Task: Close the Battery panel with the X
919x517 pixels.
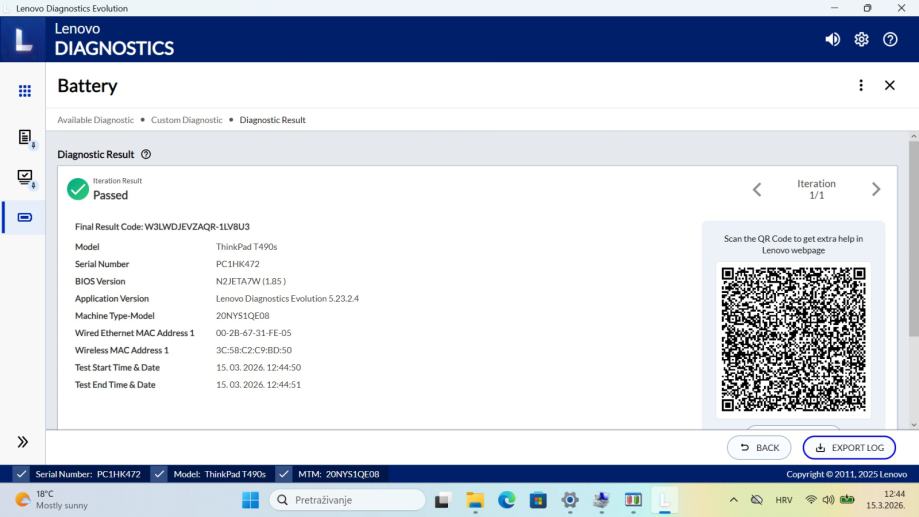Action: [889, 86]
